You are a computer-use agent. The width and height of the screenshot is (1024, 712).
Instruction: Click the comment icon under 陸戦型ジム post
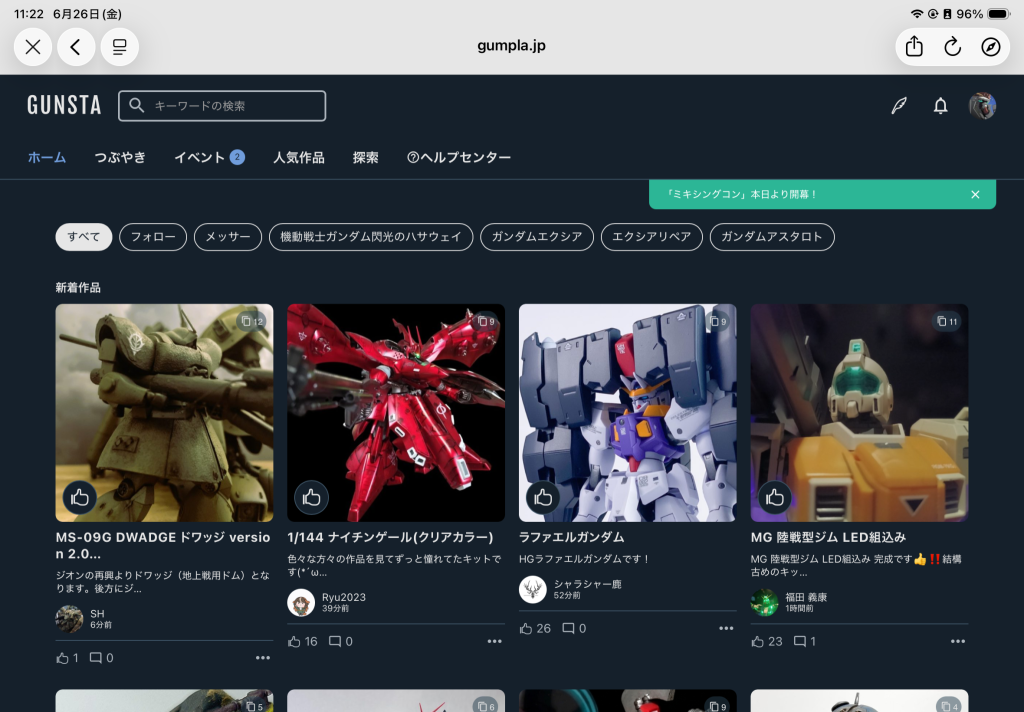799,642
